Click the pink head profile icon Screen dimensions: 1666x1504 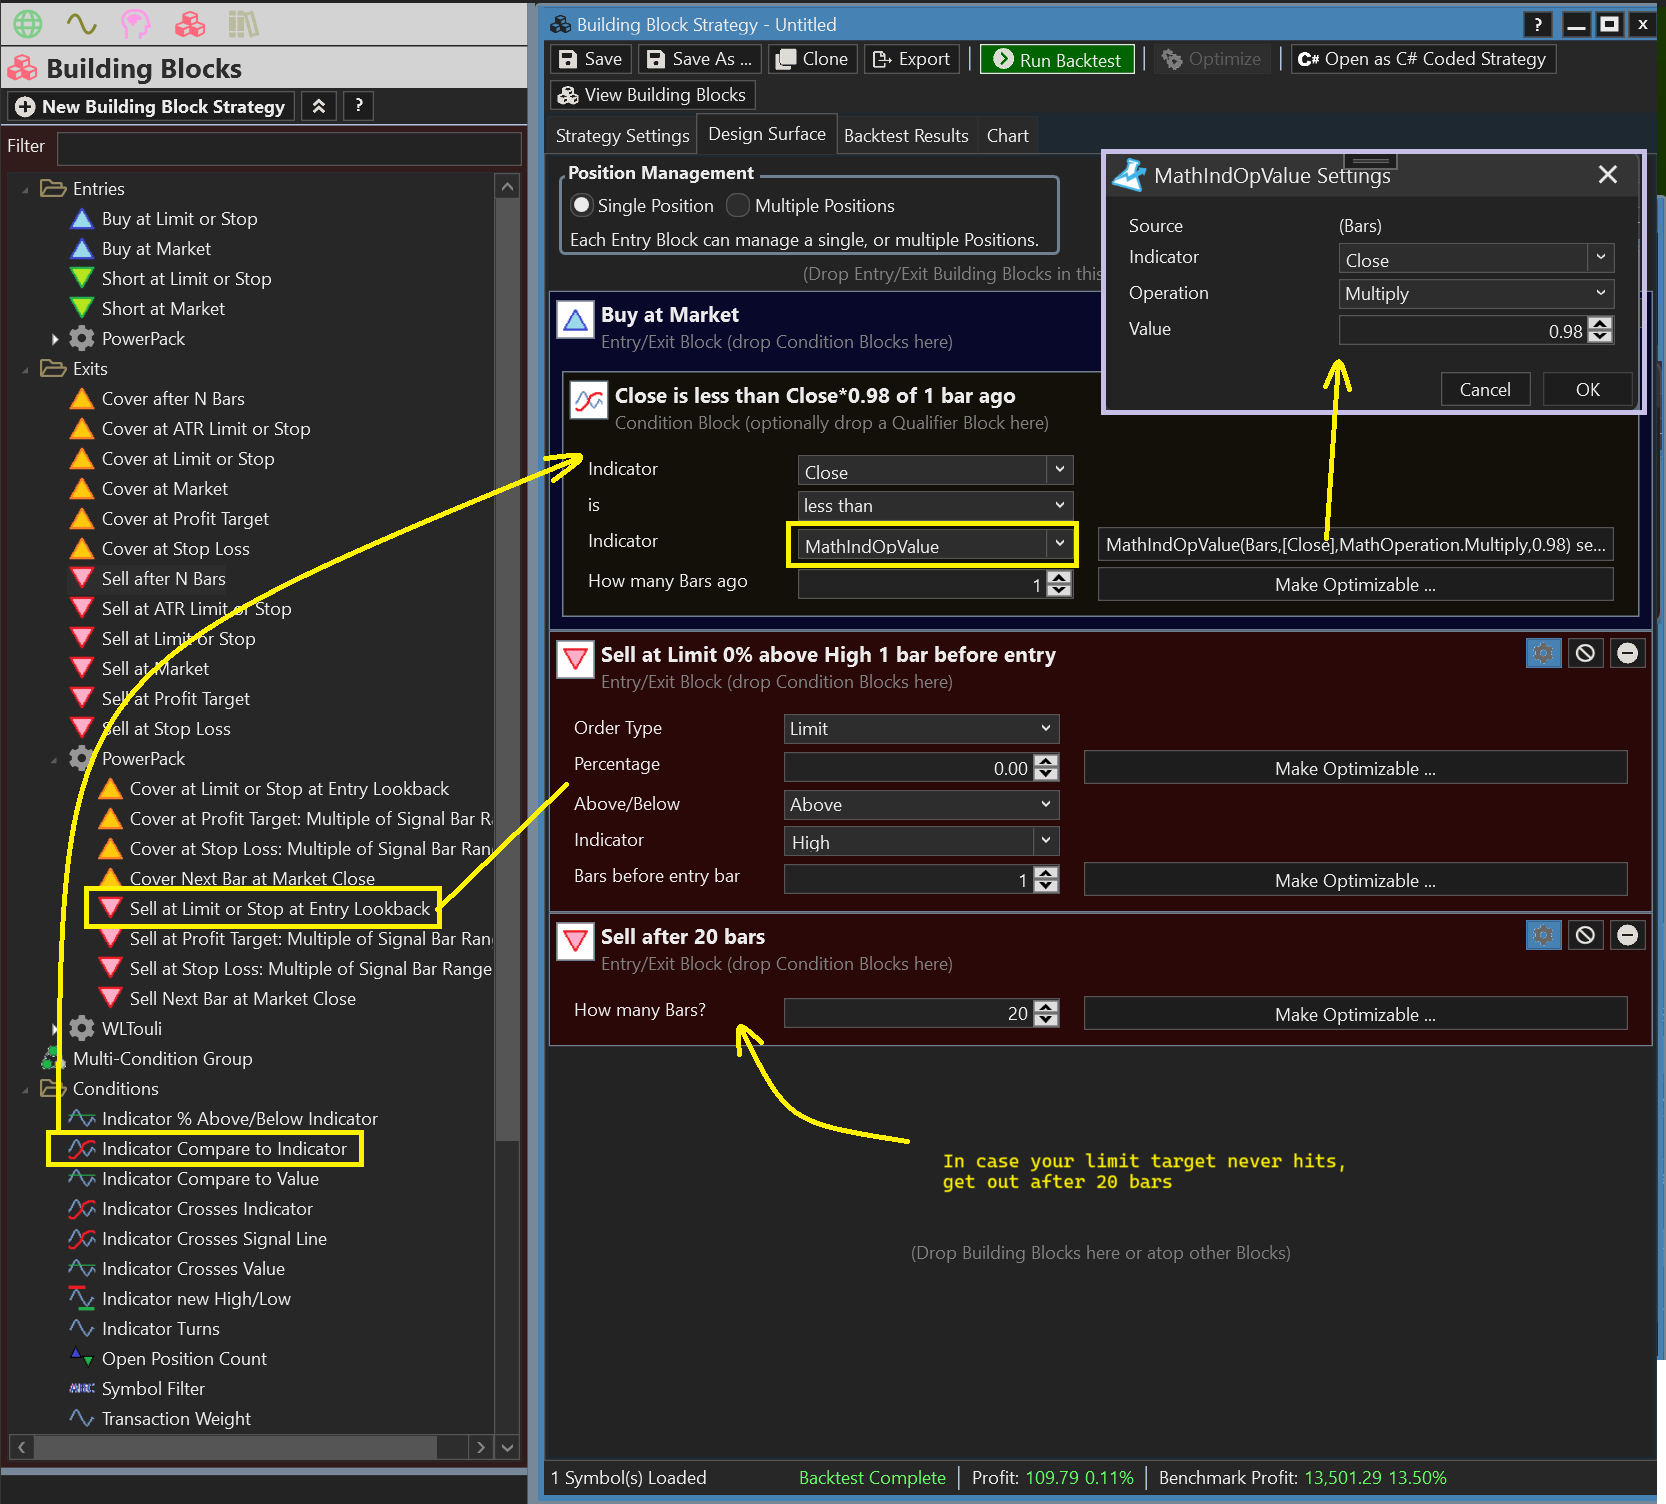pyautogui.click(x=135, y=23)
